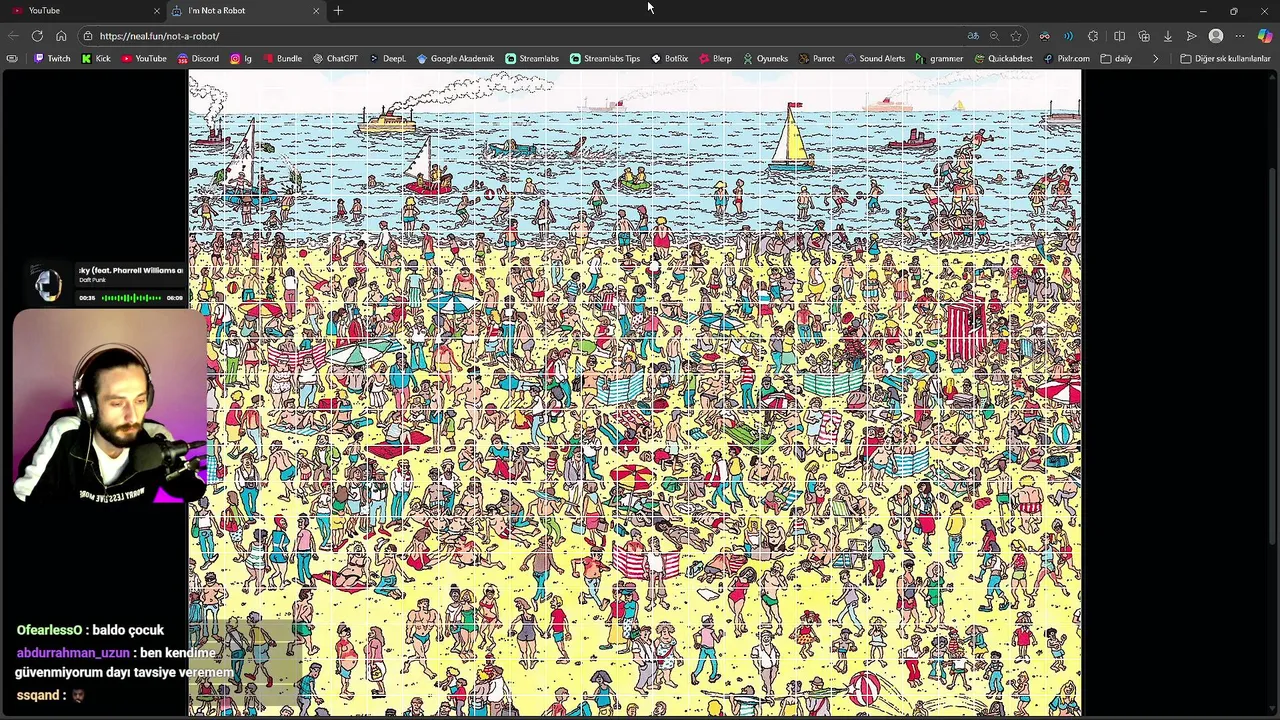Show more bookmarks chevron

click(x=1155, y=59)
